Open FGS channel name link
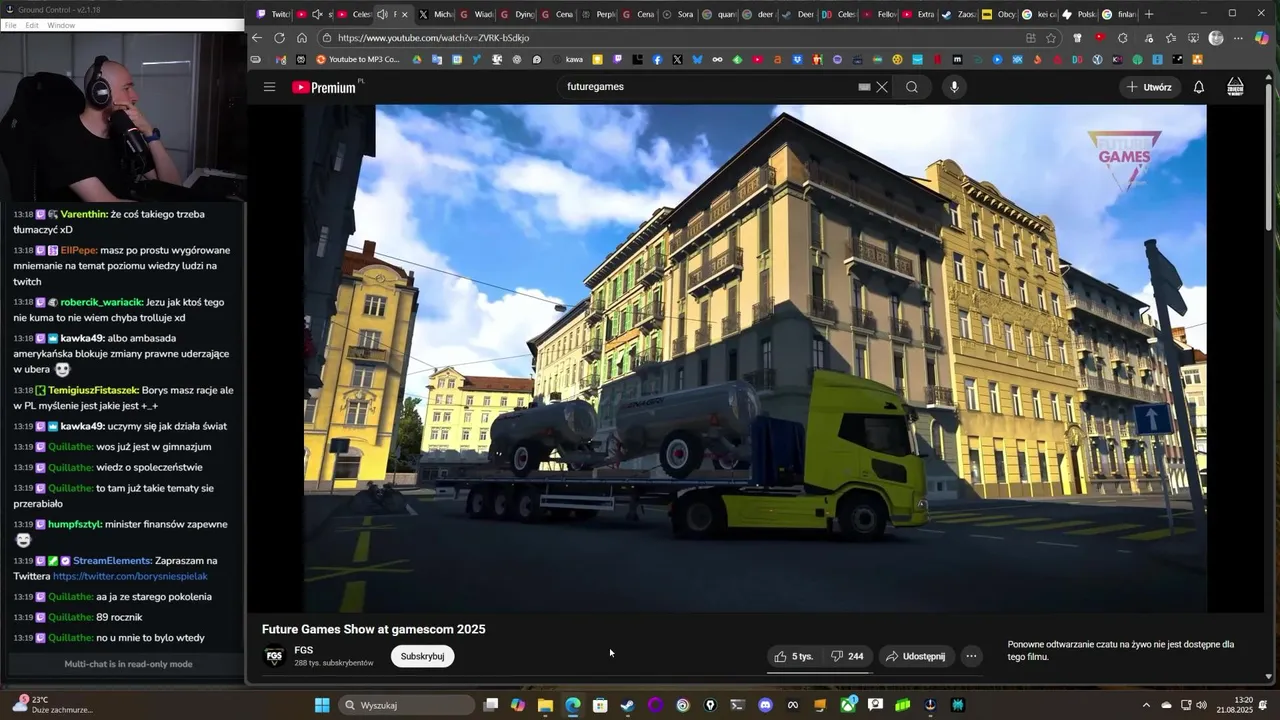 (304, 650)
